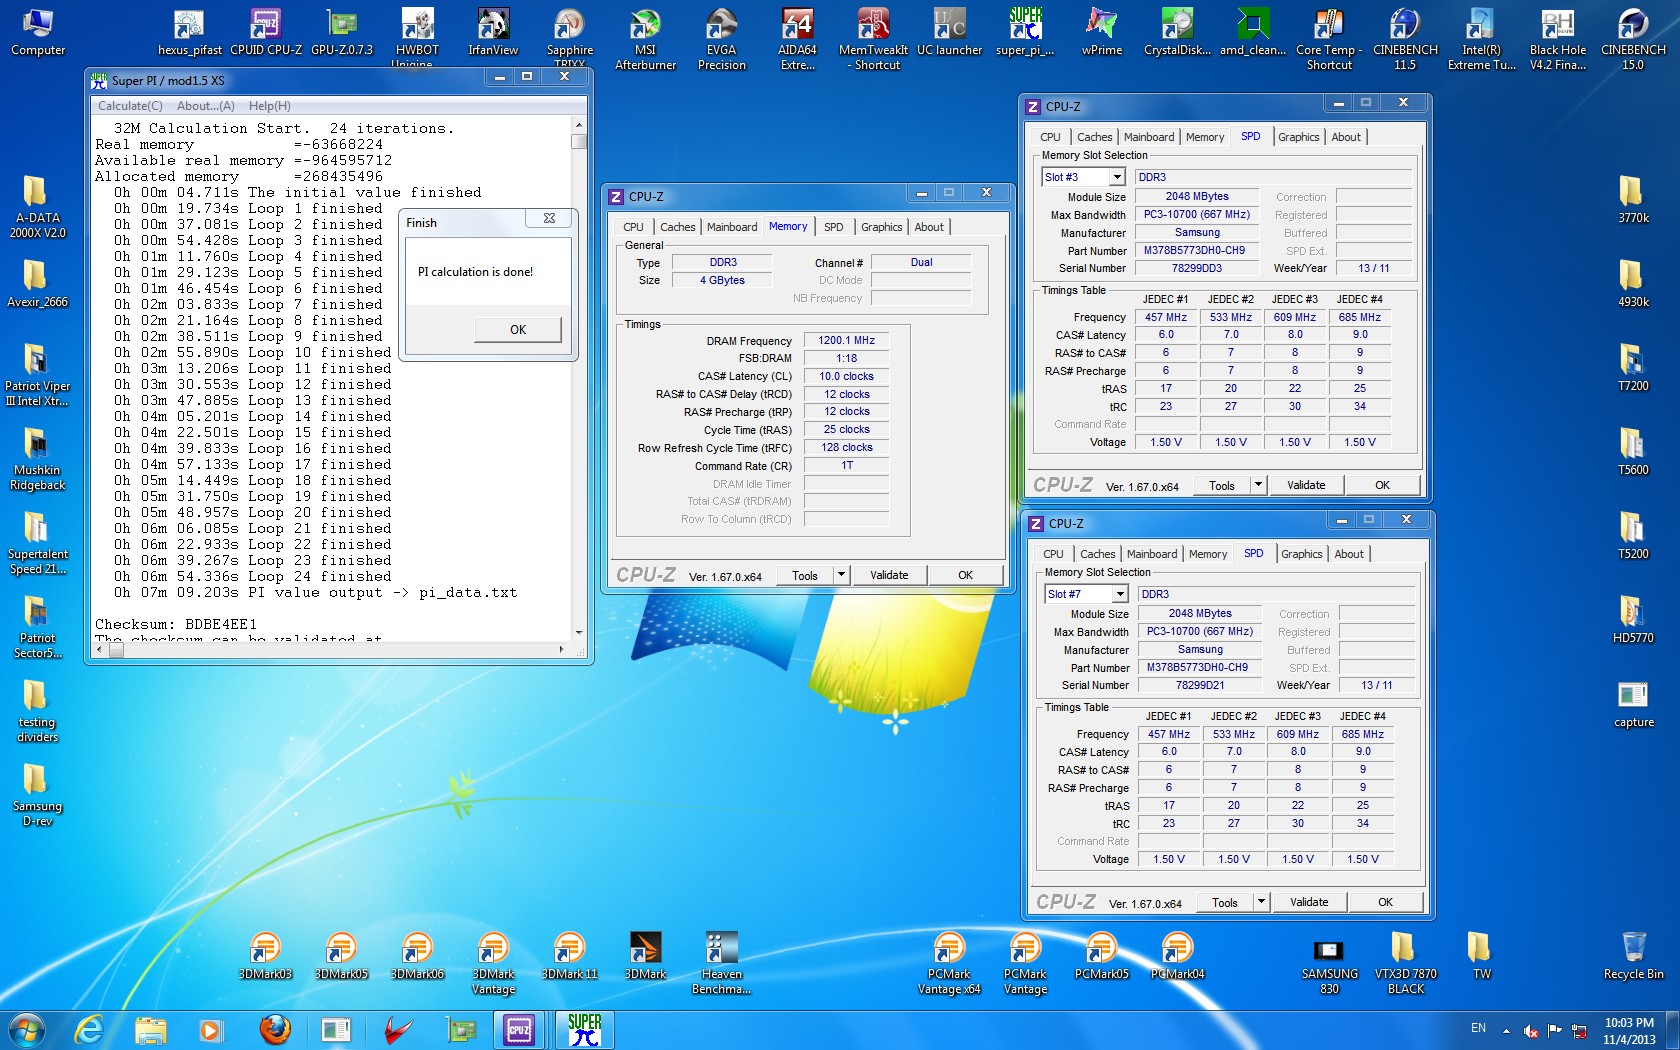This screenshot has height=1050, width=1680.
Task: Launch EVGA Precision from the desktop
Action: click(x=721, y=39)
